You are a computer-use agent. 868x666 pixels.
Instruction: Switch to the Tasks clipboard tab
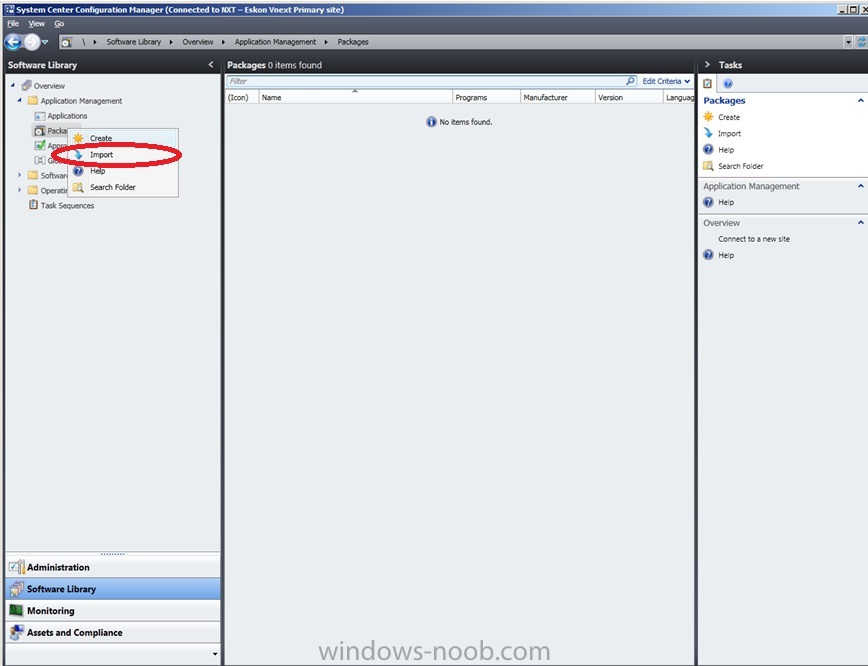(x=707, y=84)
